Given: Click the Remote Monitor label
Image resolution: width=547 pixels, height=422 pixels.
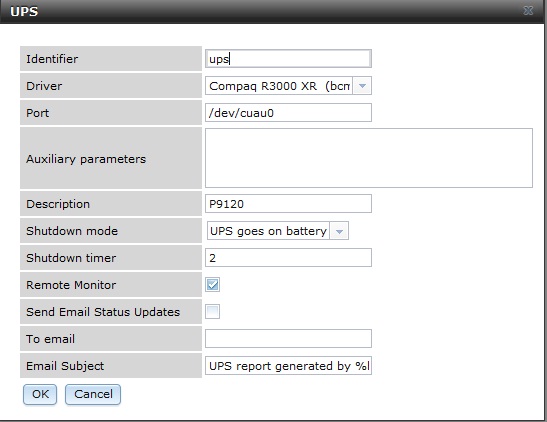Looking at the screenshot, I should tap(71, 285).
